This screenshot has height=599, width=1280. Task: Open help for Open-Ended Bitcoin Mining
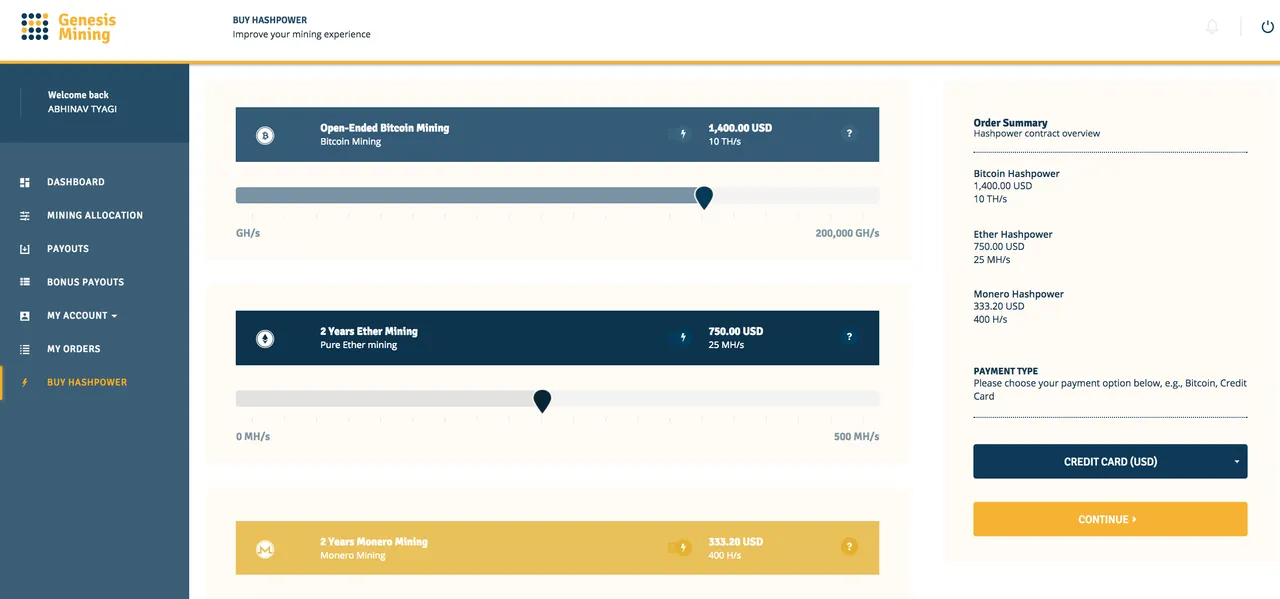pos(849,133)
